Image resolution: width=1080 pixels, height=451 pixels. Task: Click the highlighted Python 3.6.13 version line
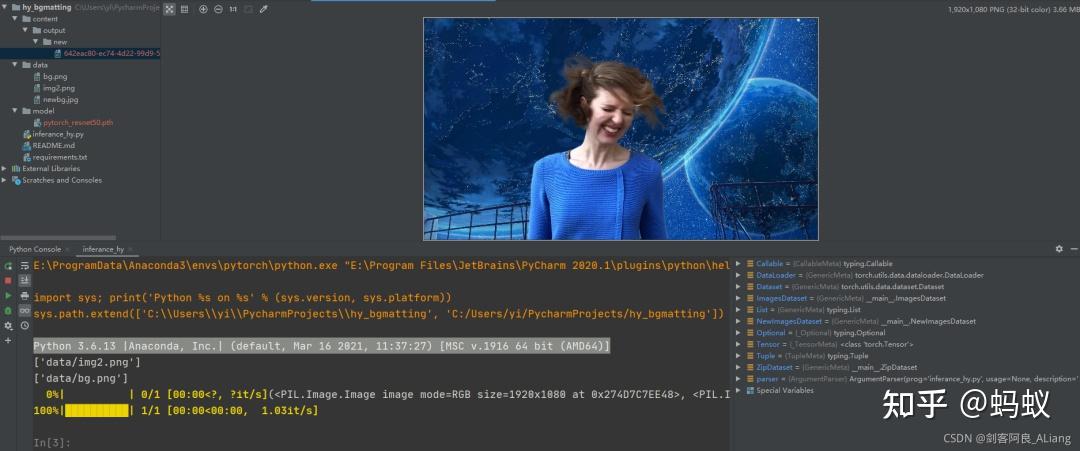coord(322,346)
